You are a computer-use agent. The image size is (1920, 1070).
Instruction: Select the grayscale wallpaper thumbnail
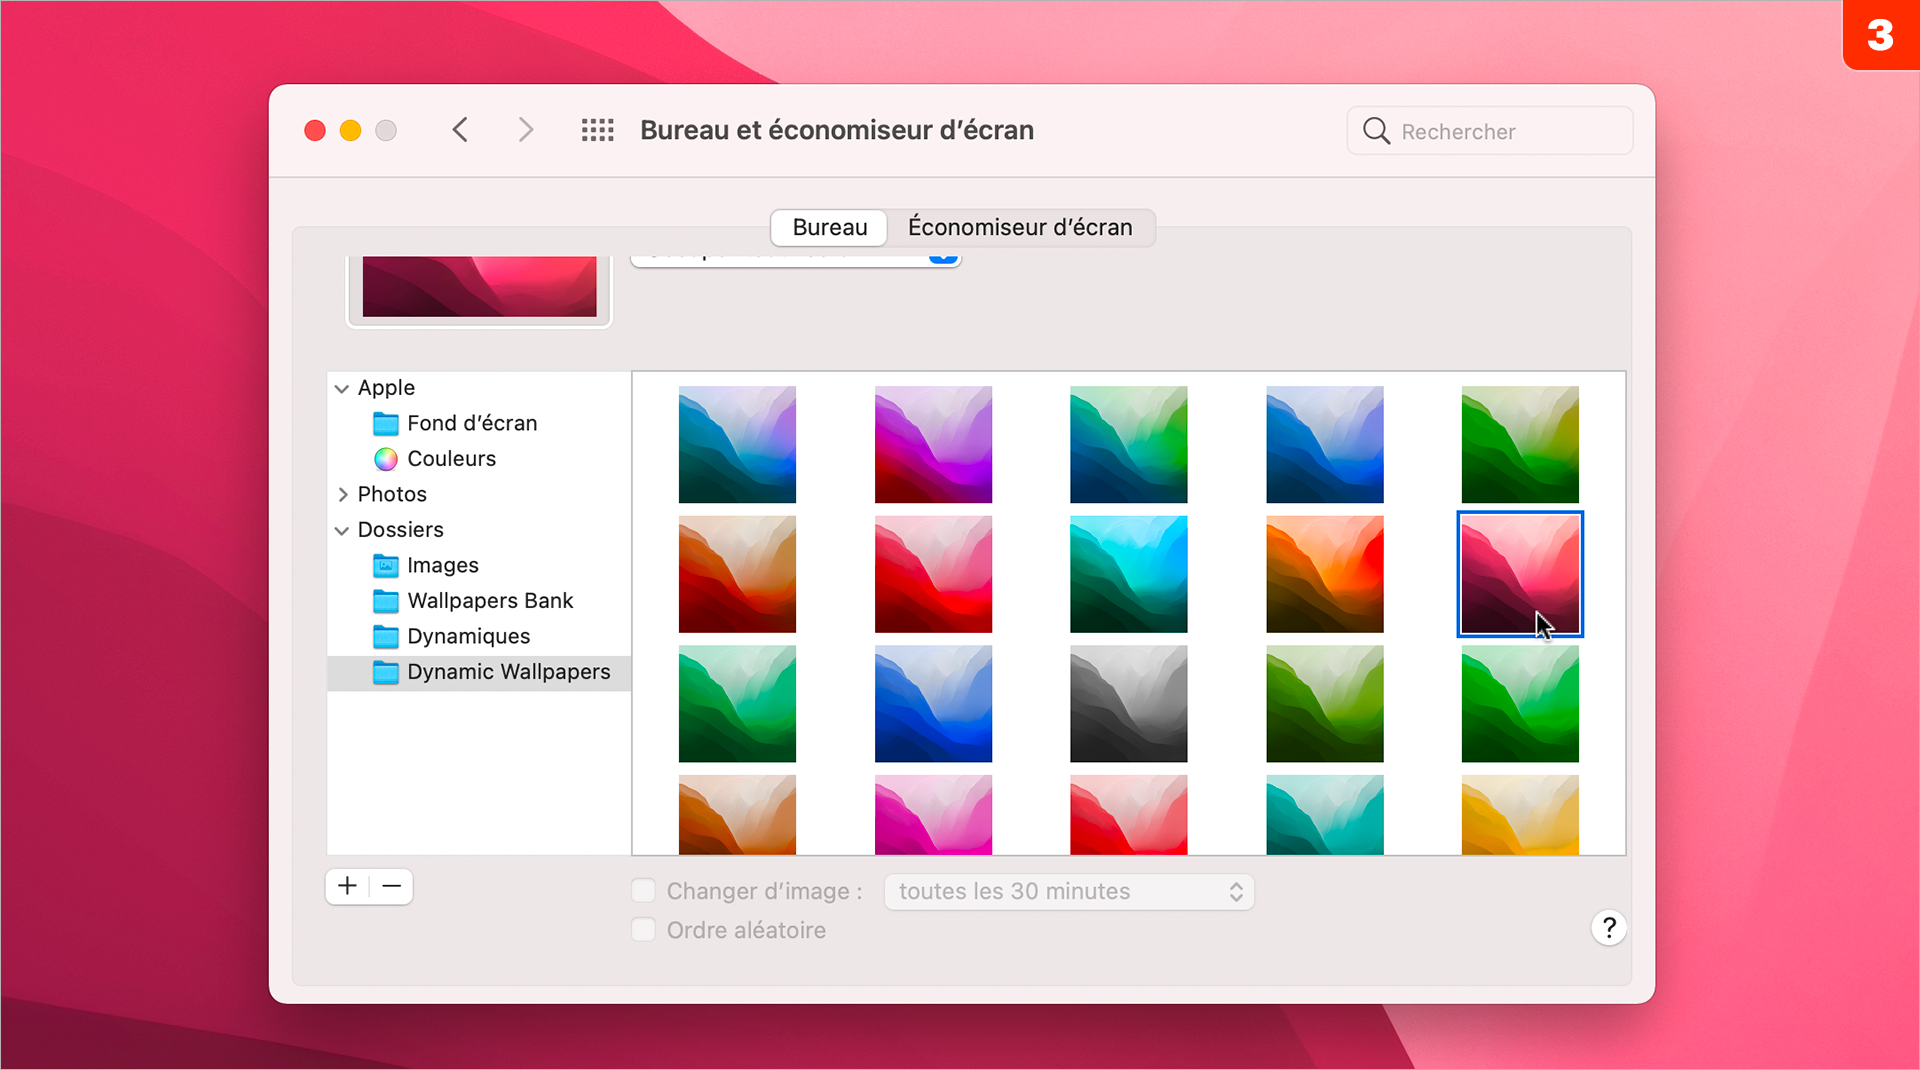pyautogui.click(x=1129, y=704)
